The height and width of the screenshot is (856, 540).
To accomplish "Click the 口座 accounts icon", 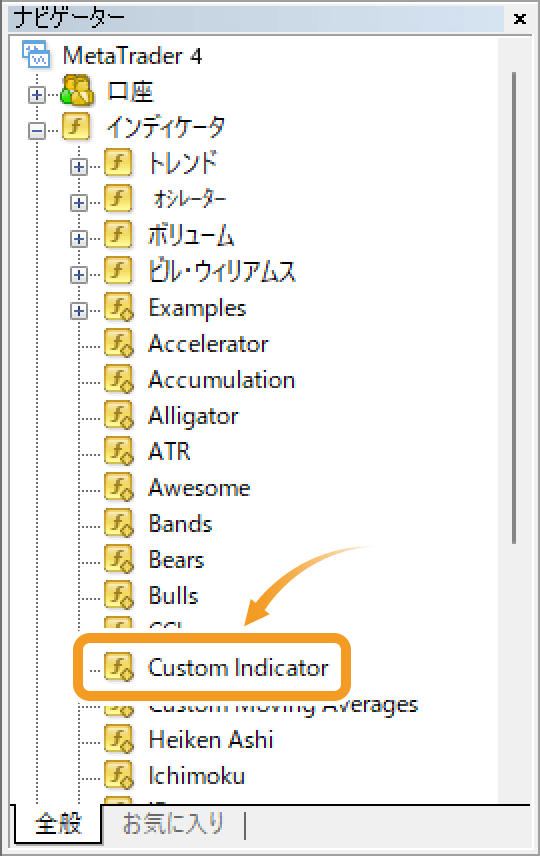I will [77, 91].
